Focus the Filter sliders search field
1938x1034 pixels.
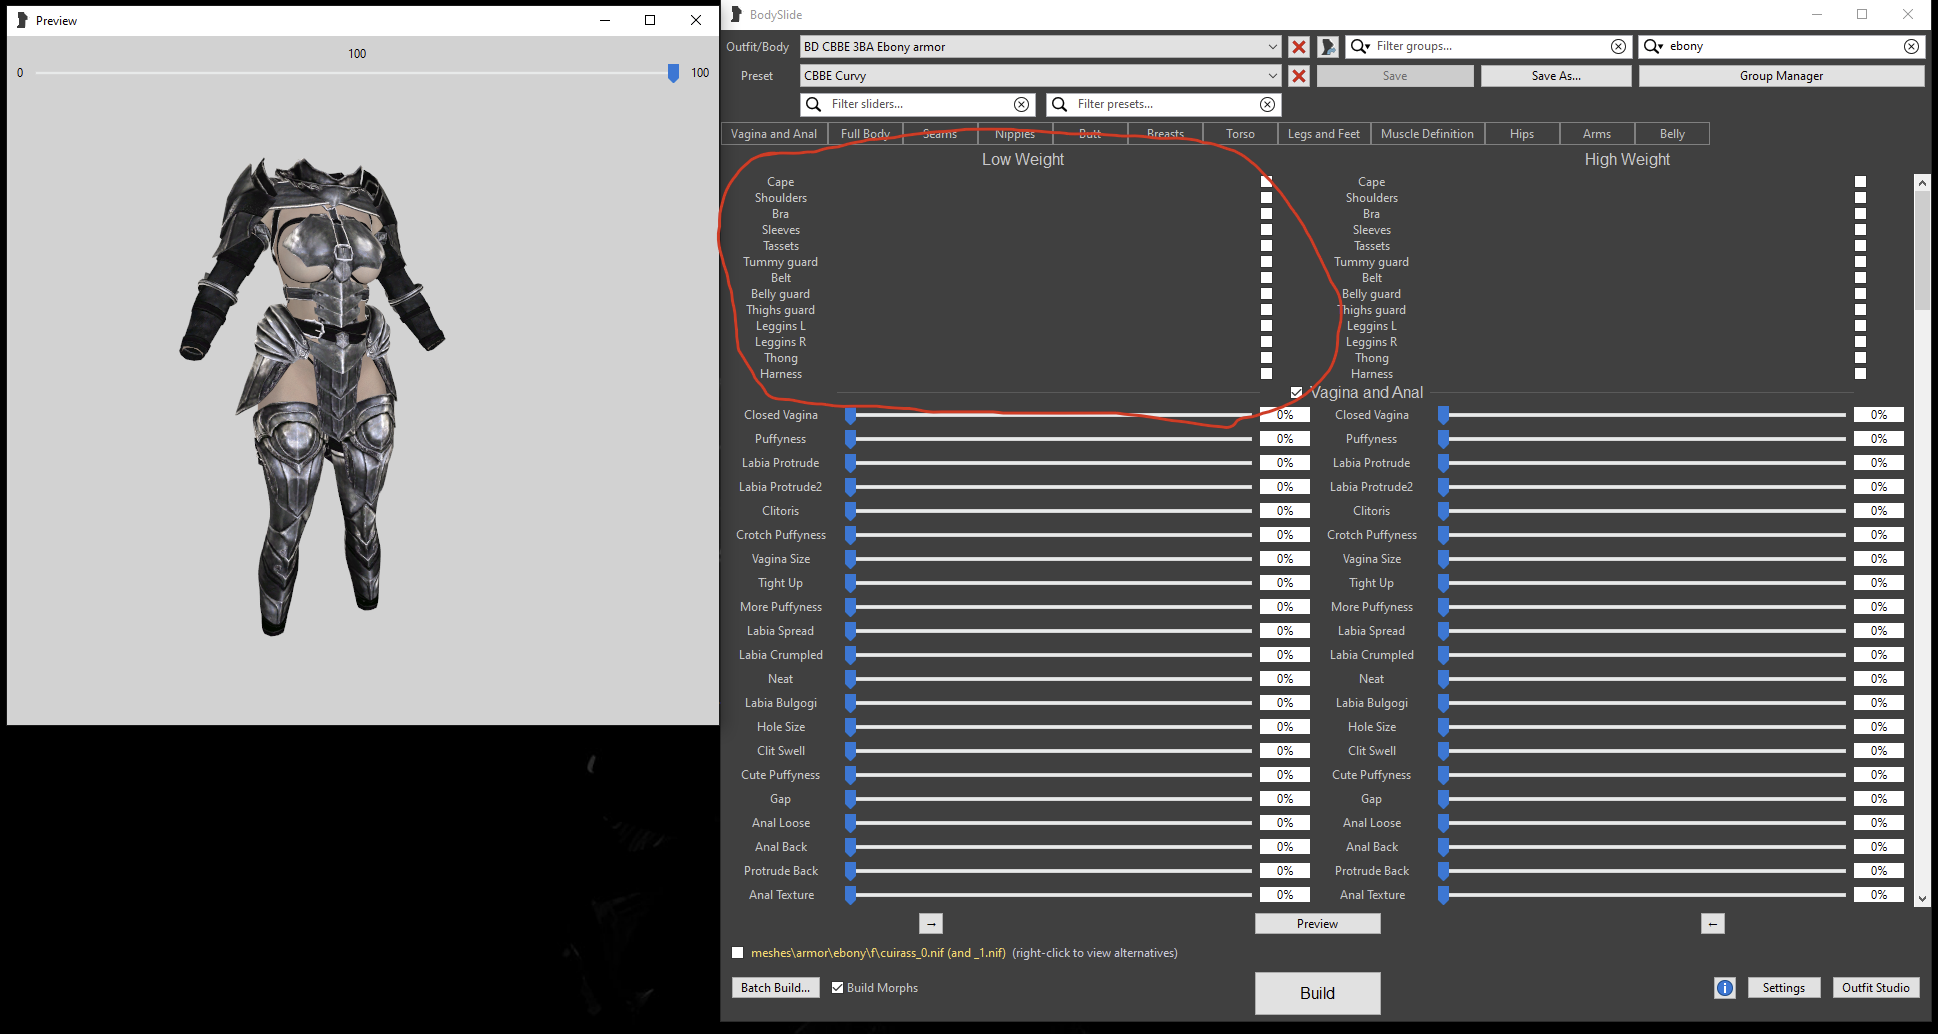click(918, 104)
